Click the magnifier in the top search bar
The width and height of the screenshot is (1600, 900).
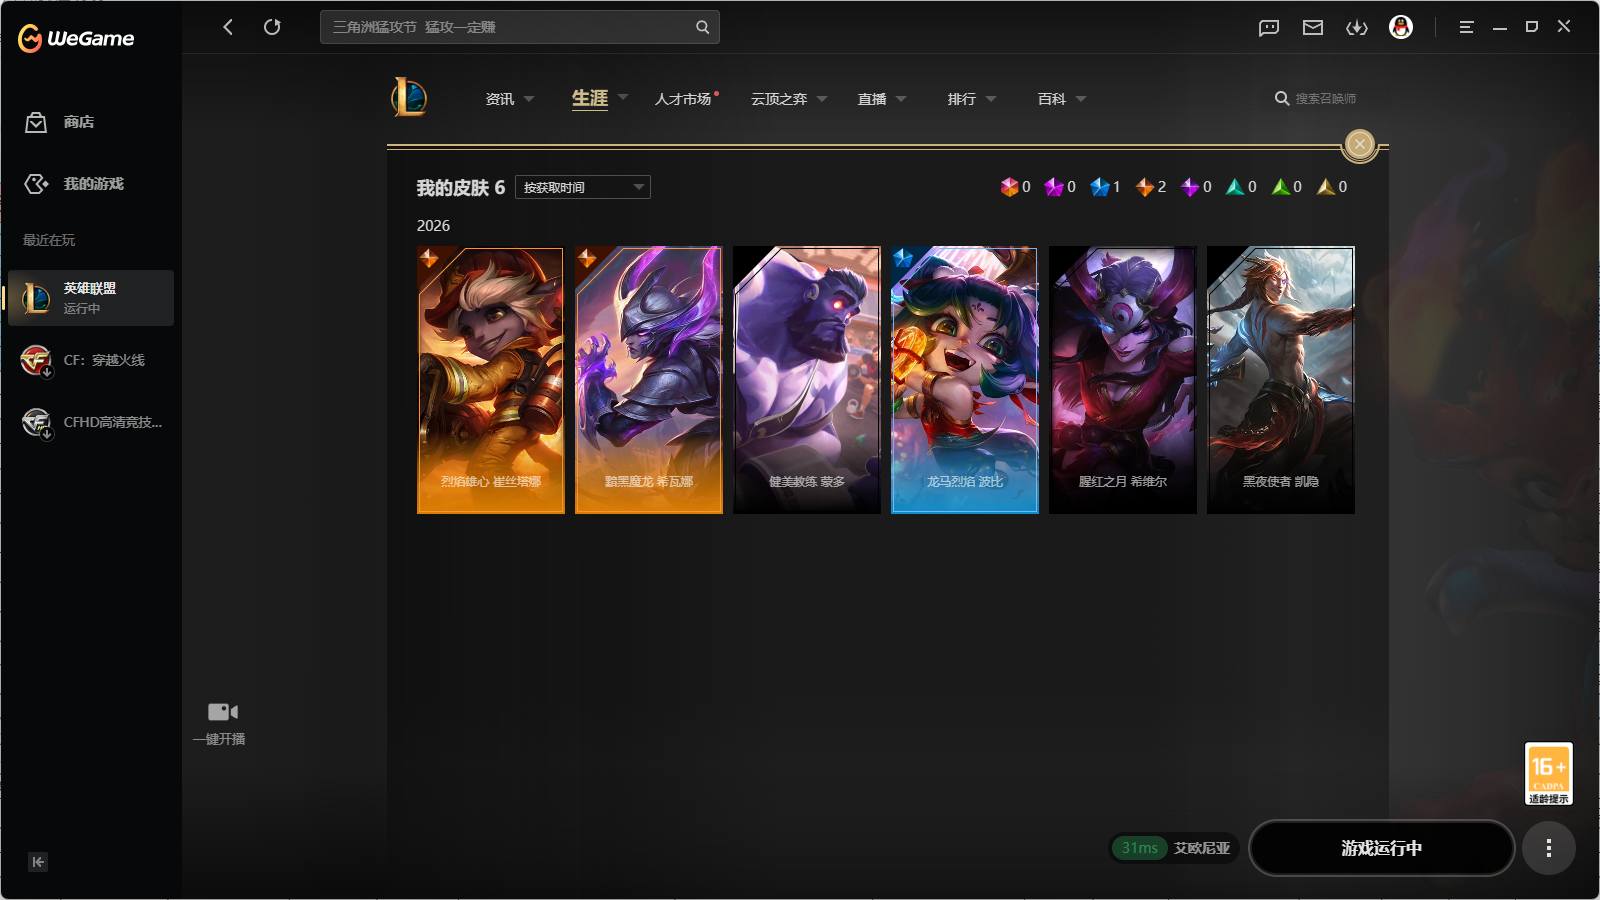coord(702,27)
